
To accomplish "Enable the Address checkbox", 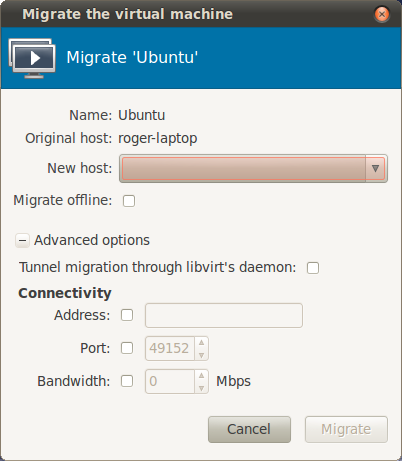I will 127,315.
